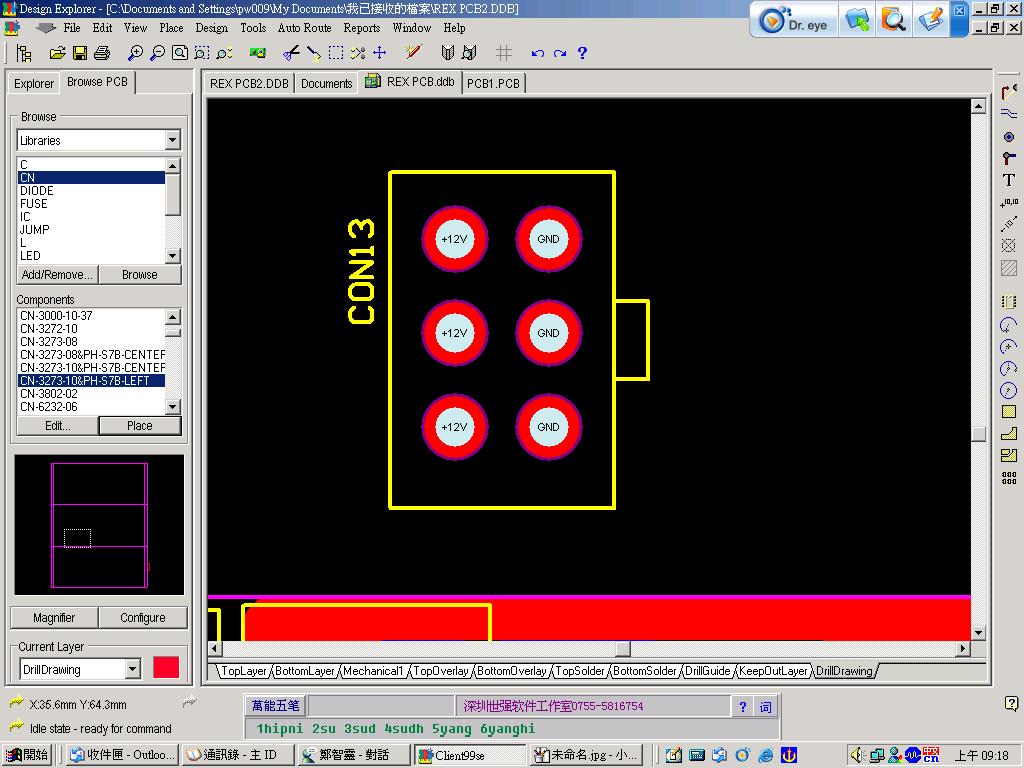Click the red current layer color swatch
The height and width of the screenshot is (768, 1024).
pyautogui.click(x=166, y=668)
